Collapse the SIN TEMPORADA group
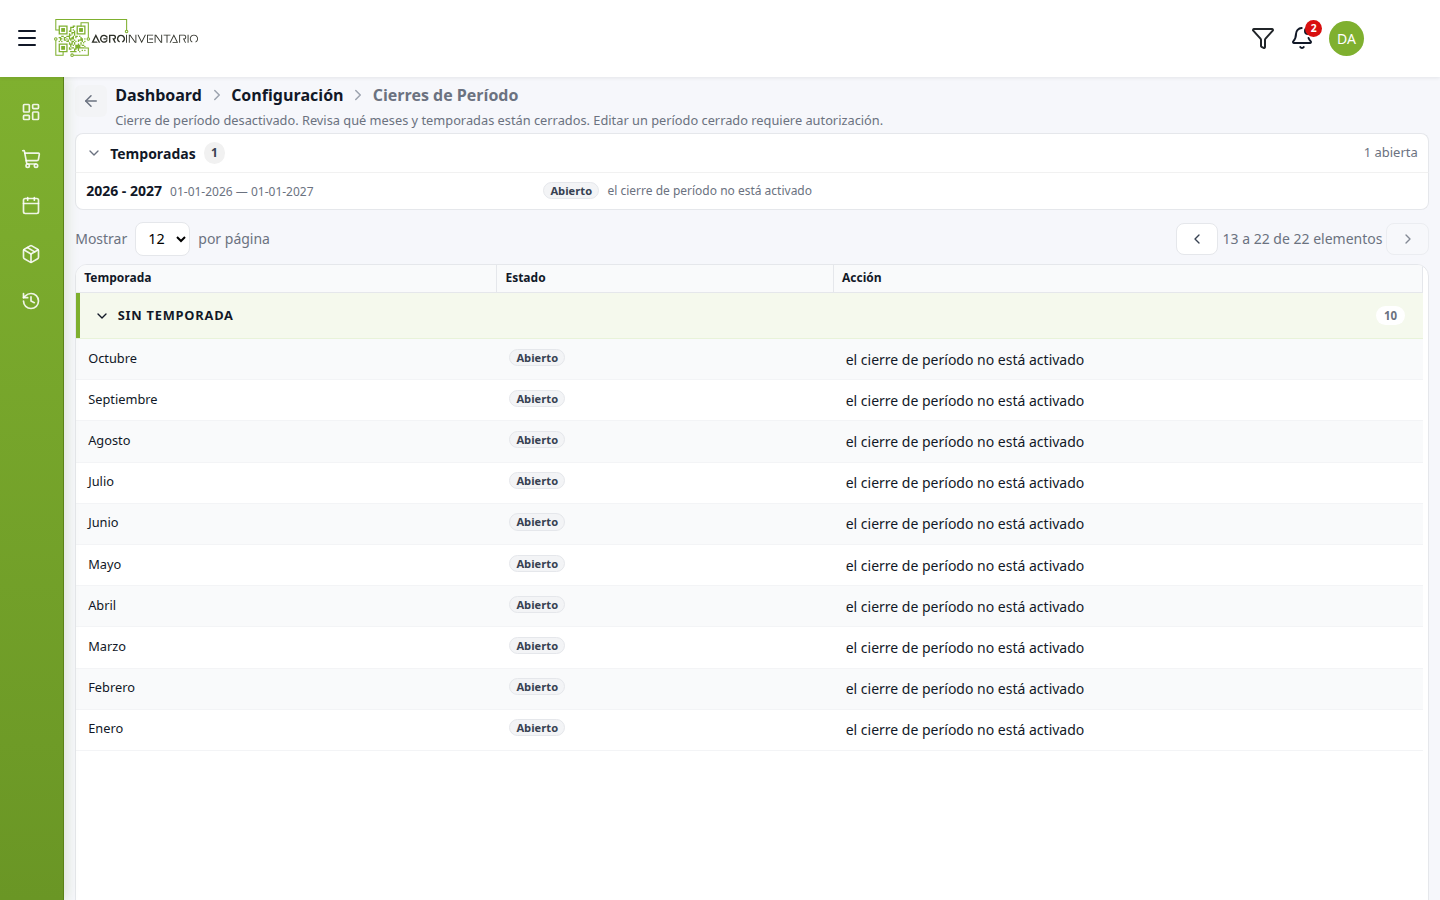 102,316
